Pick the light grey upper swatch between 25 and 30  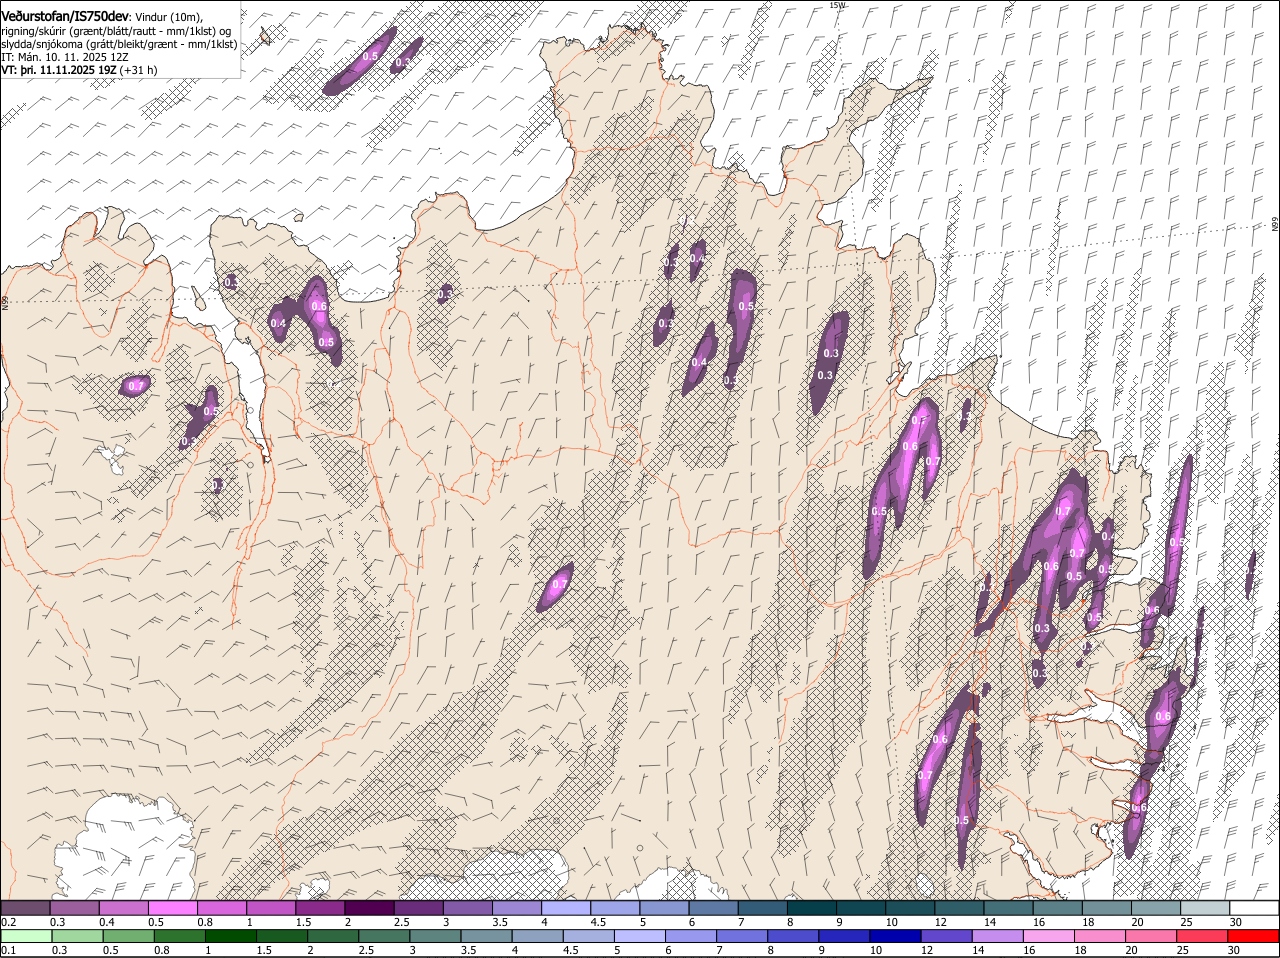pyautogui.click(x=1203, y=907)
